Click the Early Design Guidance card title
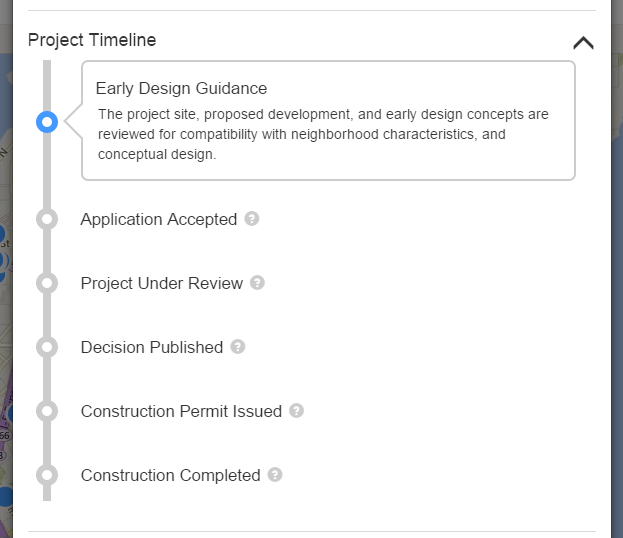The image size is (623, 538). click(x=181, y=88)
